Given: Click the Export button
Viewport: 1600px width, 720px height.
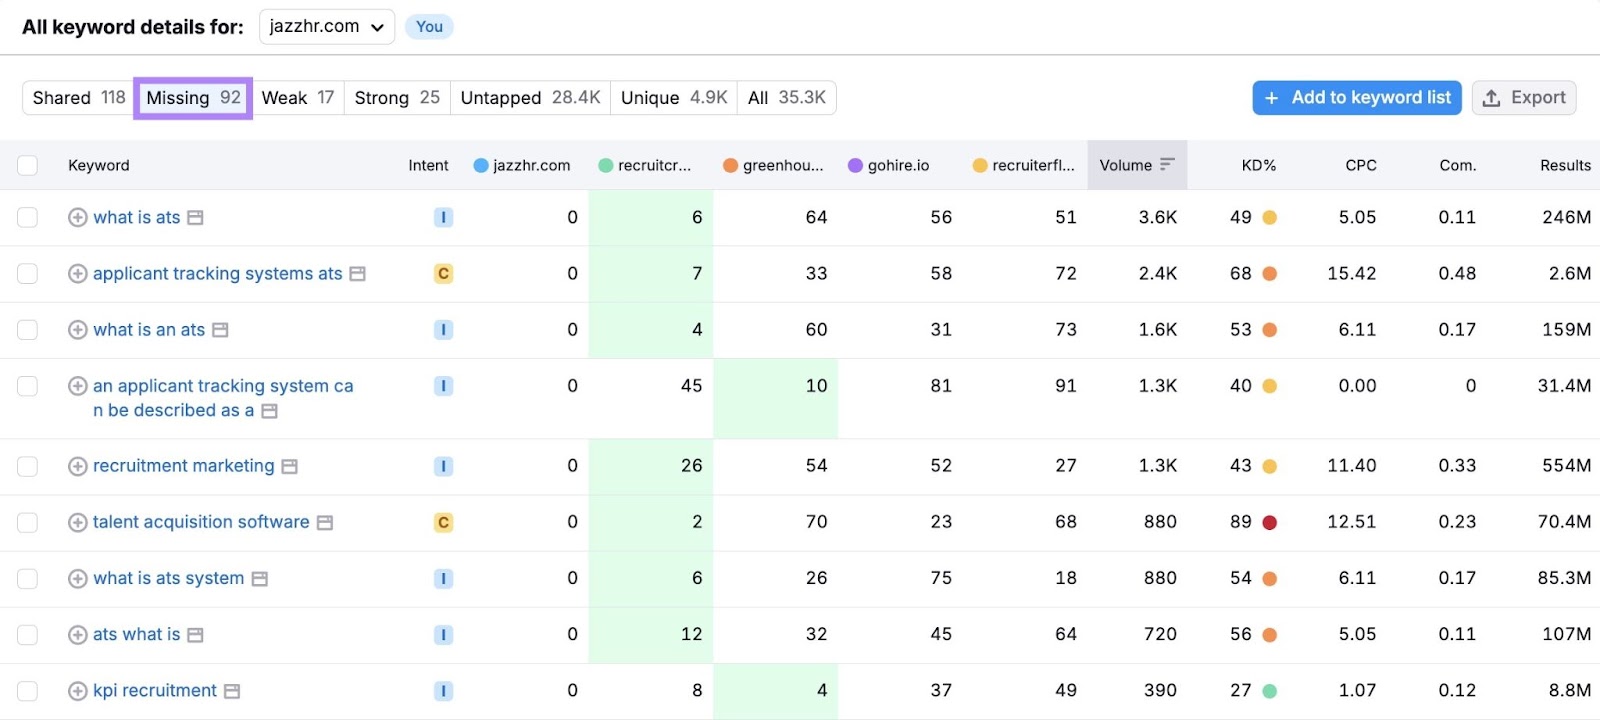Looking at the screenshot, I should coord(1524,97).
